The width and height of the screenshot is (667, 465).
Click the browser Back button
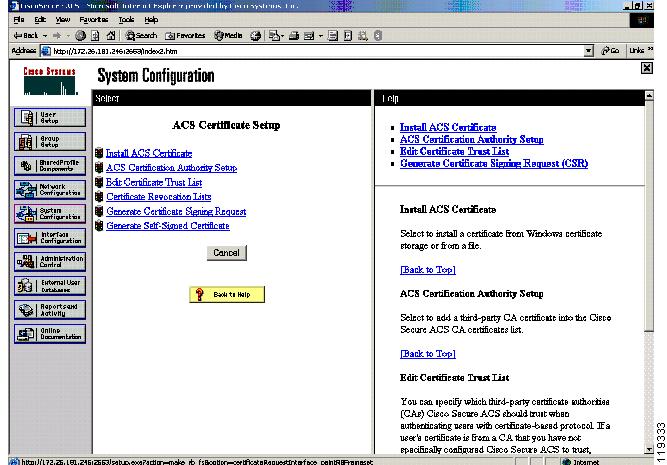[26, 36]
